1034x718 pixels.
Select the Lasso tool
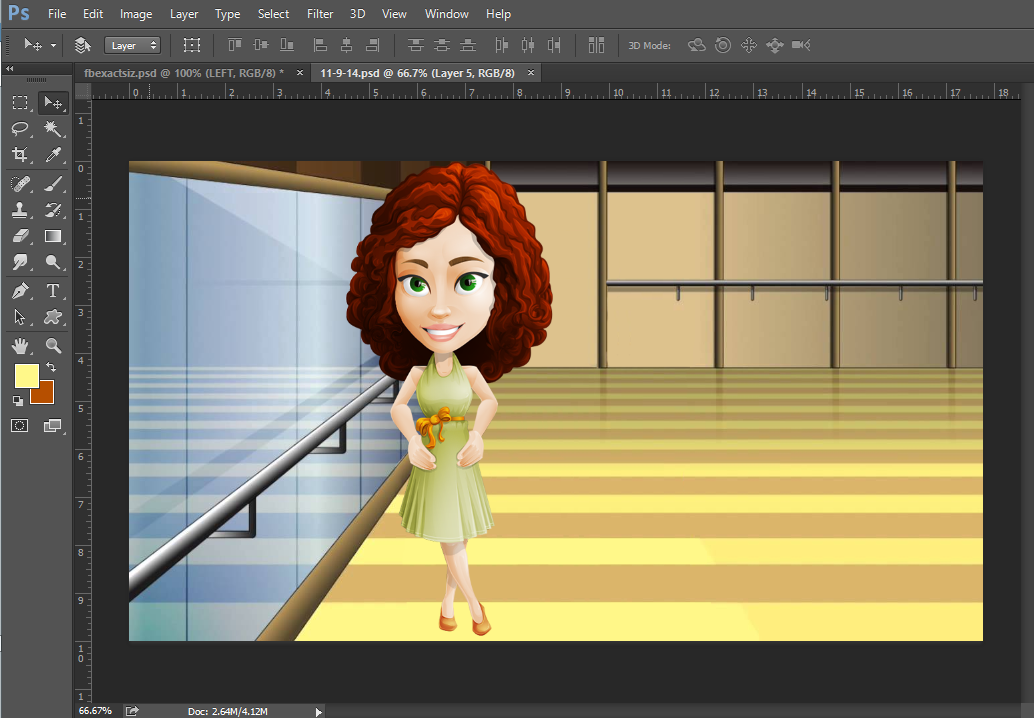pos(20,129)
